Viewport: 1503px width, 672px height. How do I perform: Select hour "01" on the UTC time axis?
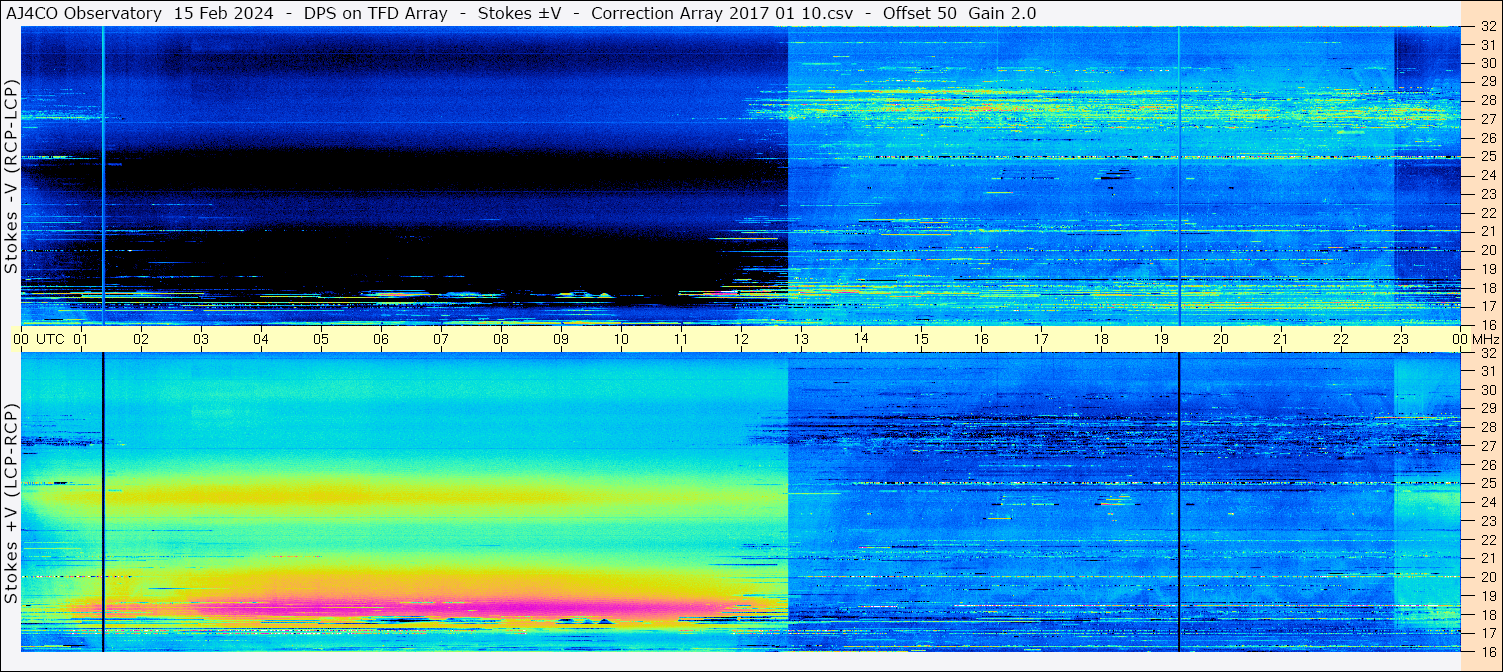click(81, 339)
